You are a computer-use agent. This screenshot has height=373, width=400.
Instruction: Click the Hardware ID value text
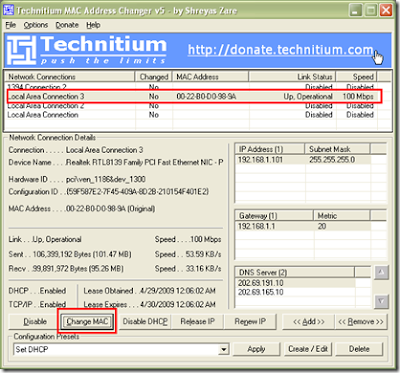[106, 179]
